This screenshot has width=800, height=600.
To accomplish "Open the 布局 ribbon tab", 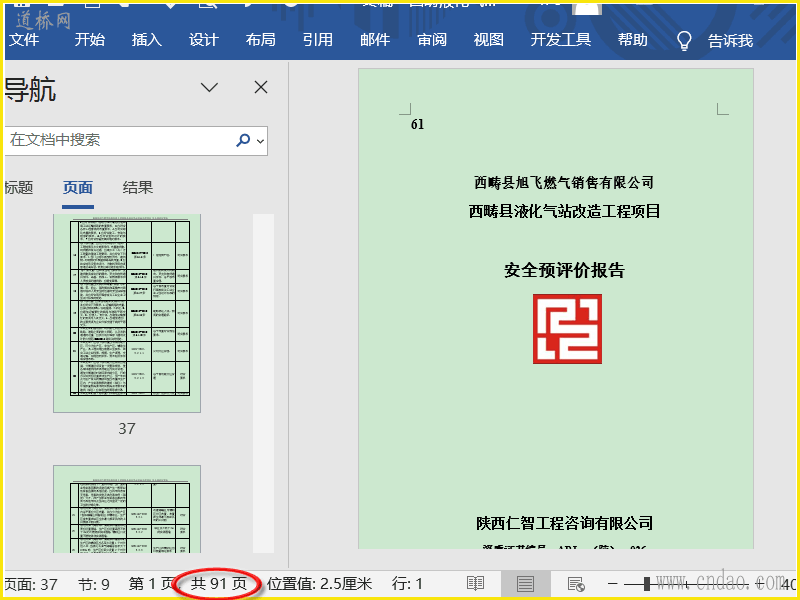I will 260,39.
